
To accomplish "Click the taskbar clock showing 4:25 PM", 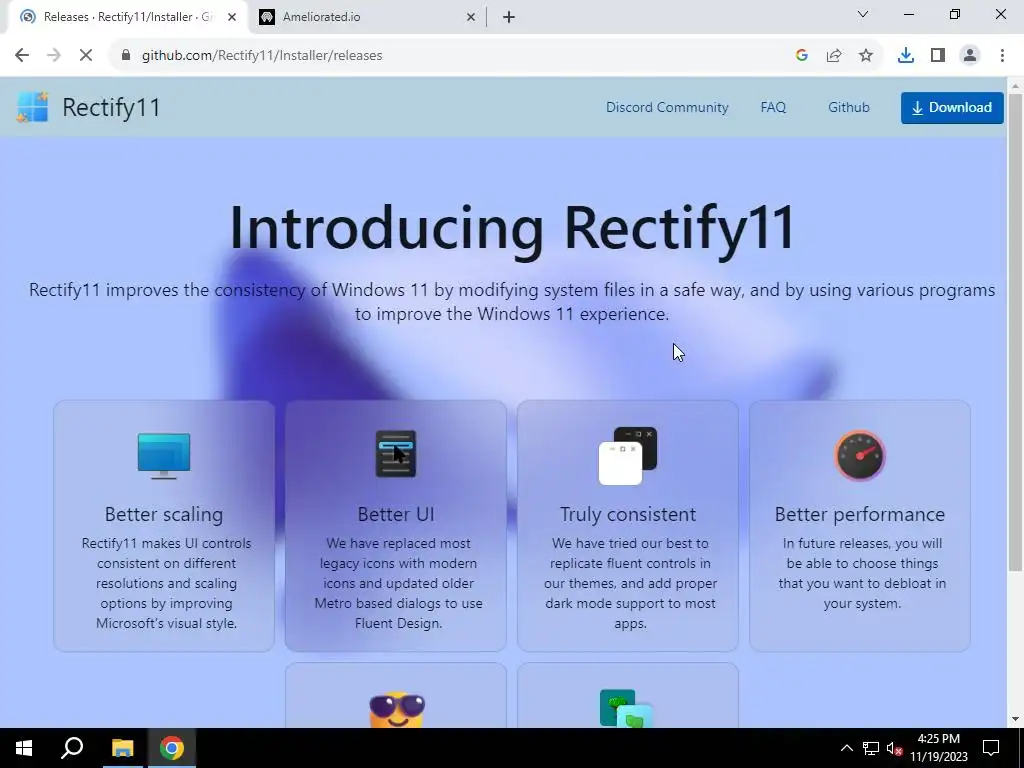I will (x=938, y=748).
